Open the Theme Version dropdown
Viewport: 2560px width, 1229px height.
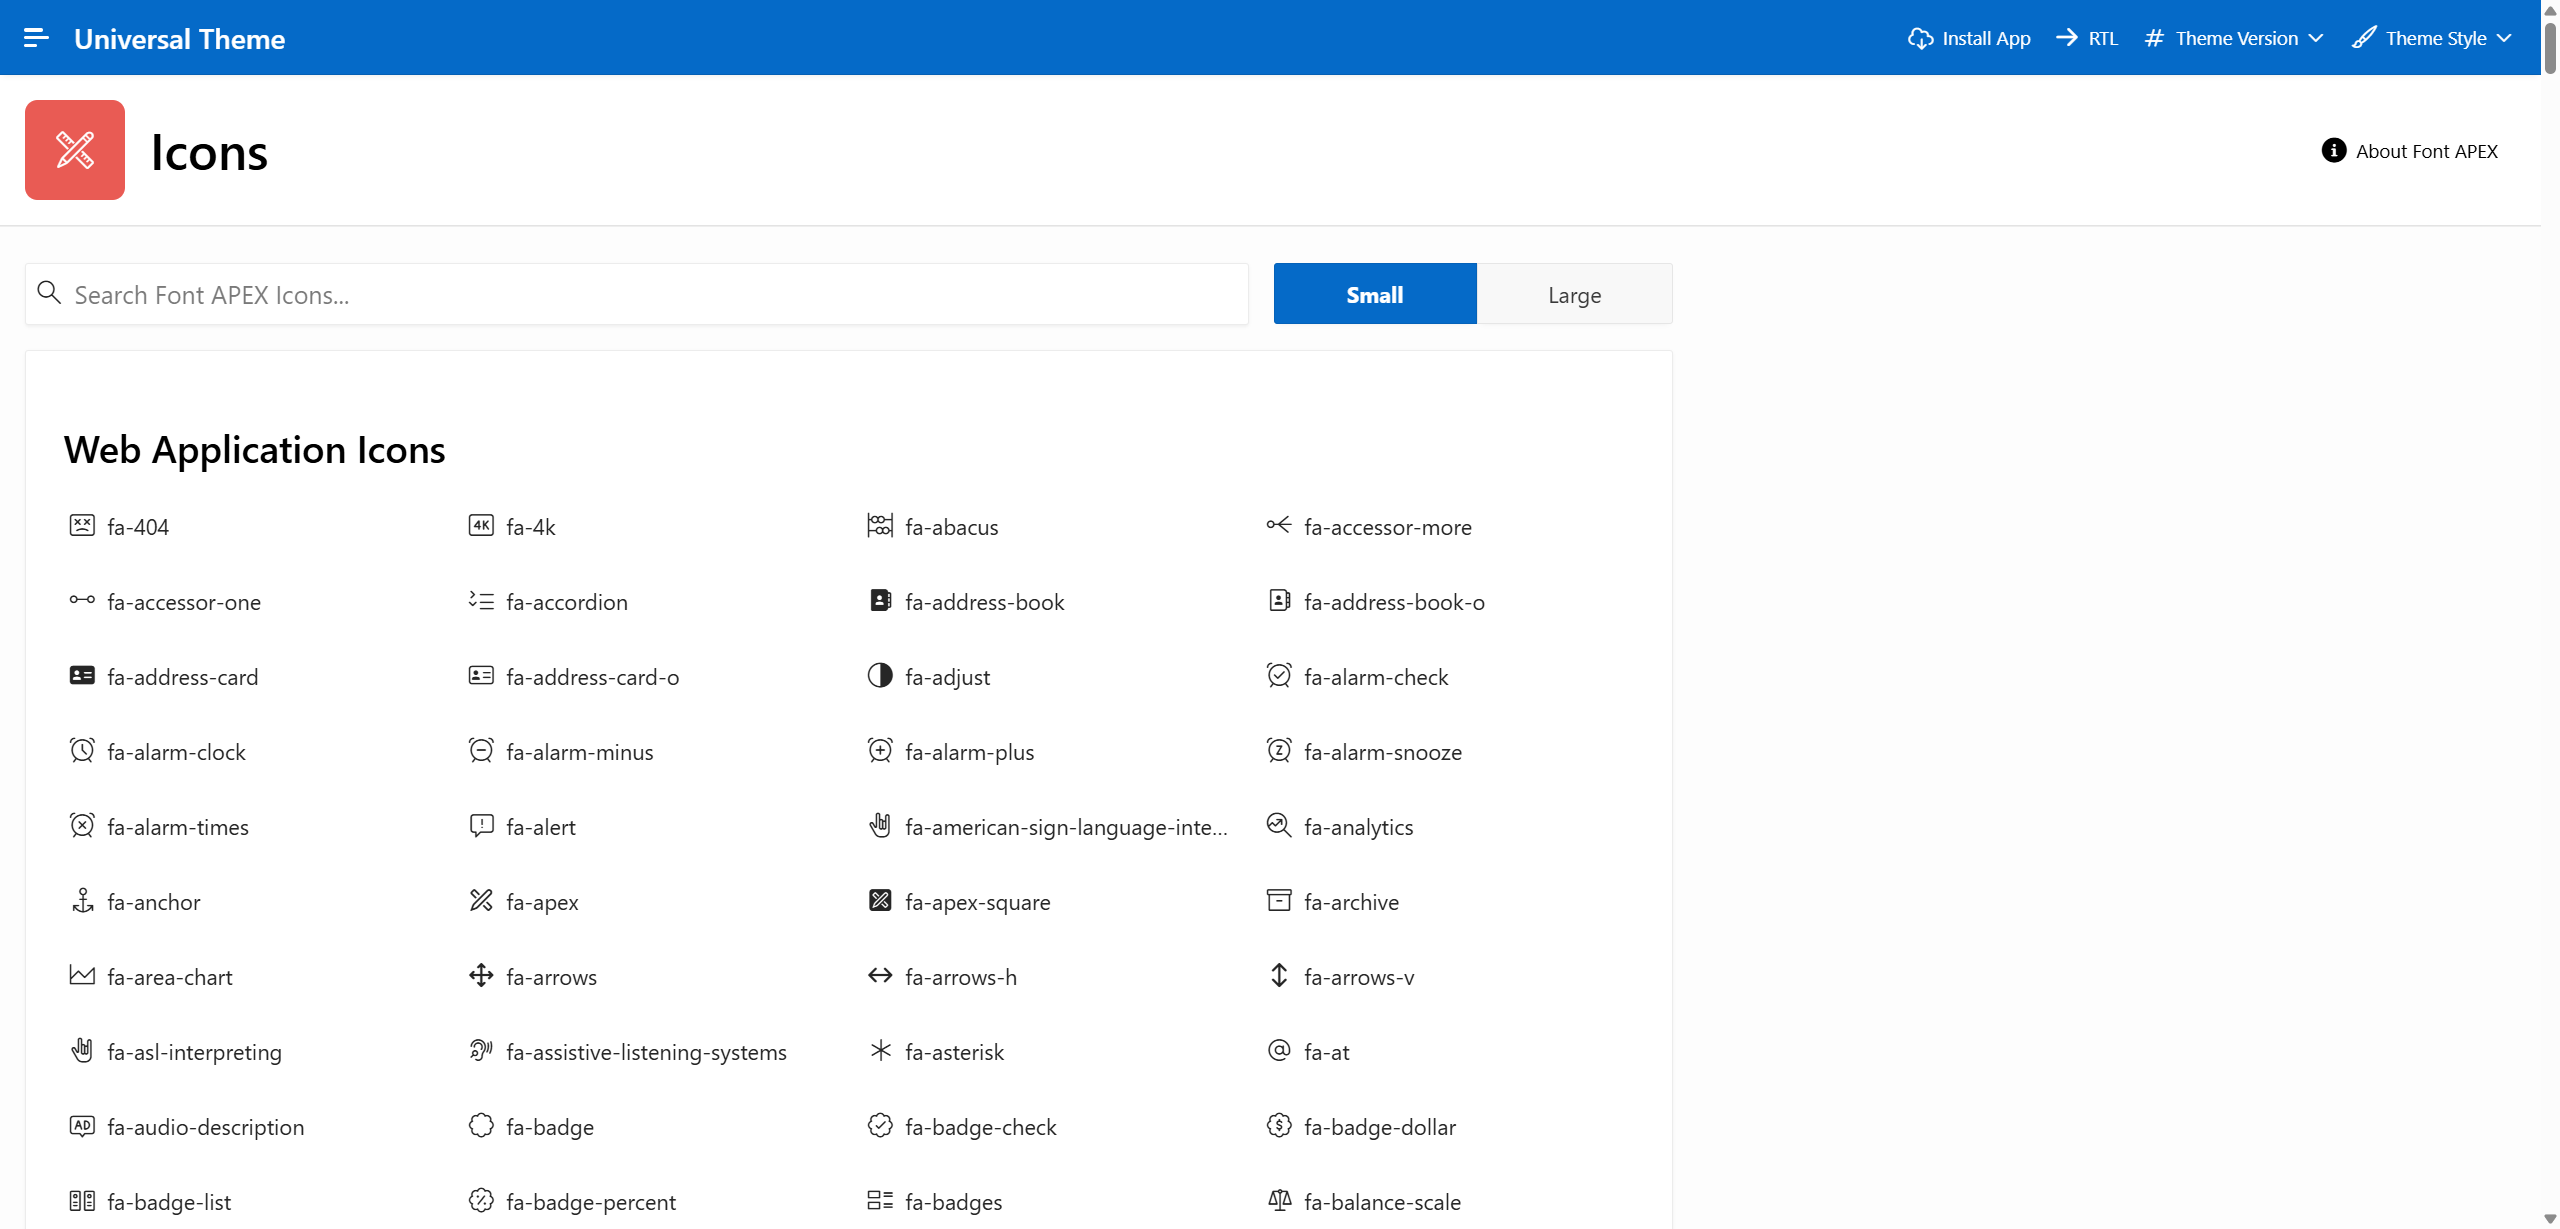[x=2234, y=38]
